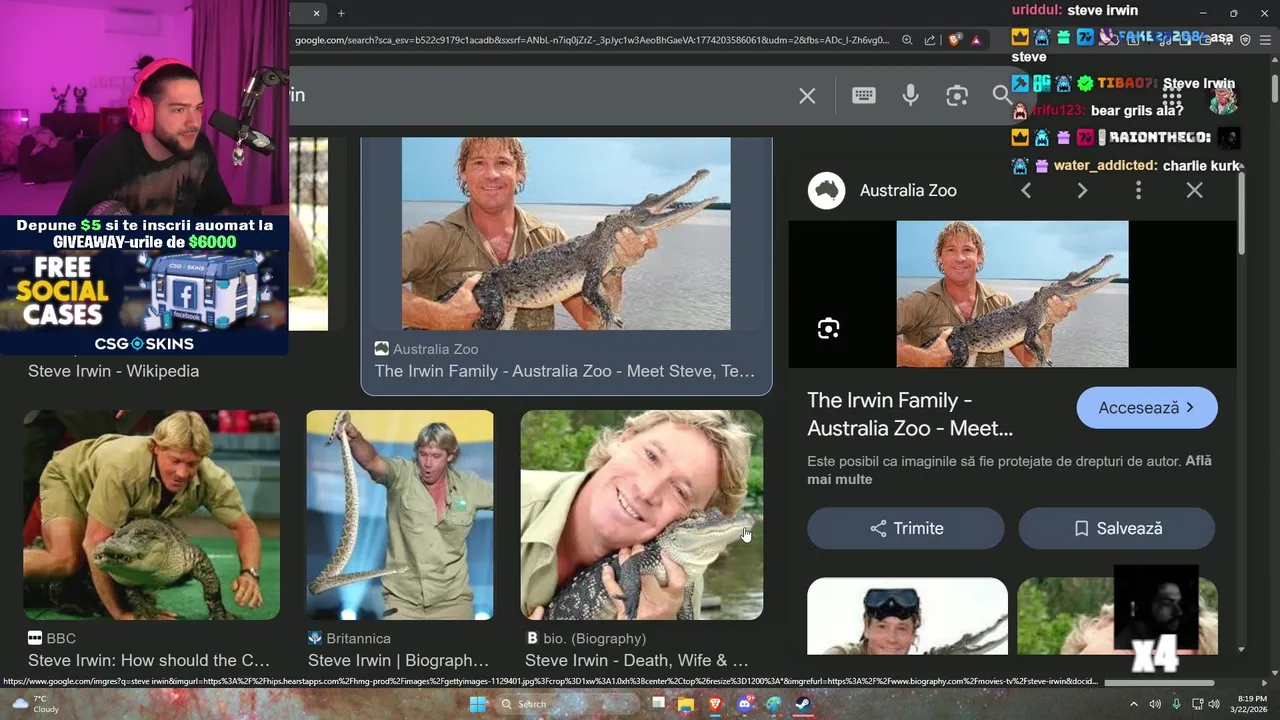Open more options in the image panel
Screen dimensions: 1280x720
coord(1138,190)
